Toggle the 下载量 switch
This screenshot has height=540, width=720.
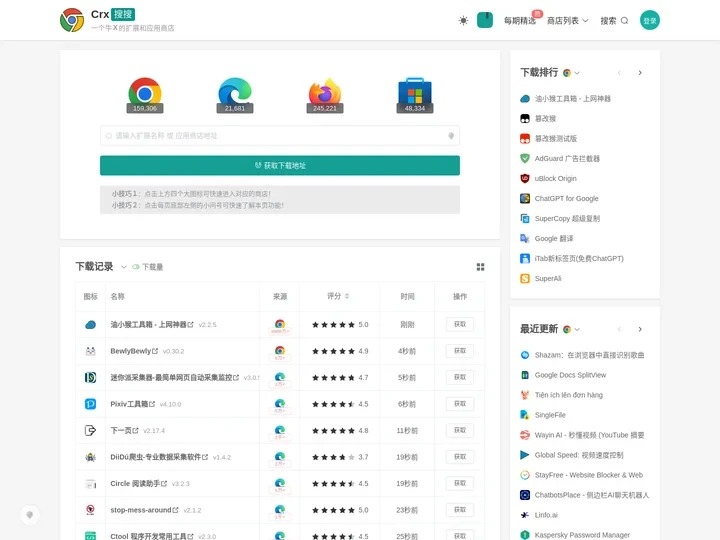pyautogui.click(x=136, y=267)
